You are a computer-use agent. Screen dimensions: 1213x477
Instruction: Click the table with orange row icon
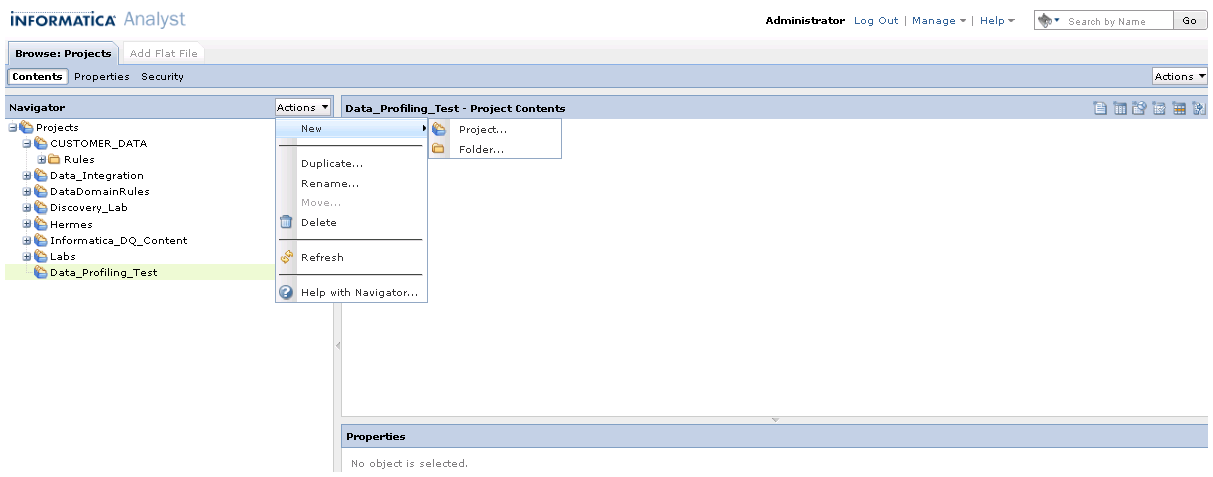1179,108
